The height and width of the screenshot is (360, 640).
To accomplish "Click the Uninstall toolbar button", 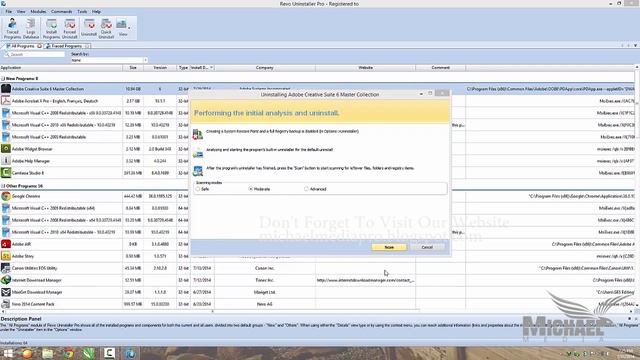I will click(89, 29).
